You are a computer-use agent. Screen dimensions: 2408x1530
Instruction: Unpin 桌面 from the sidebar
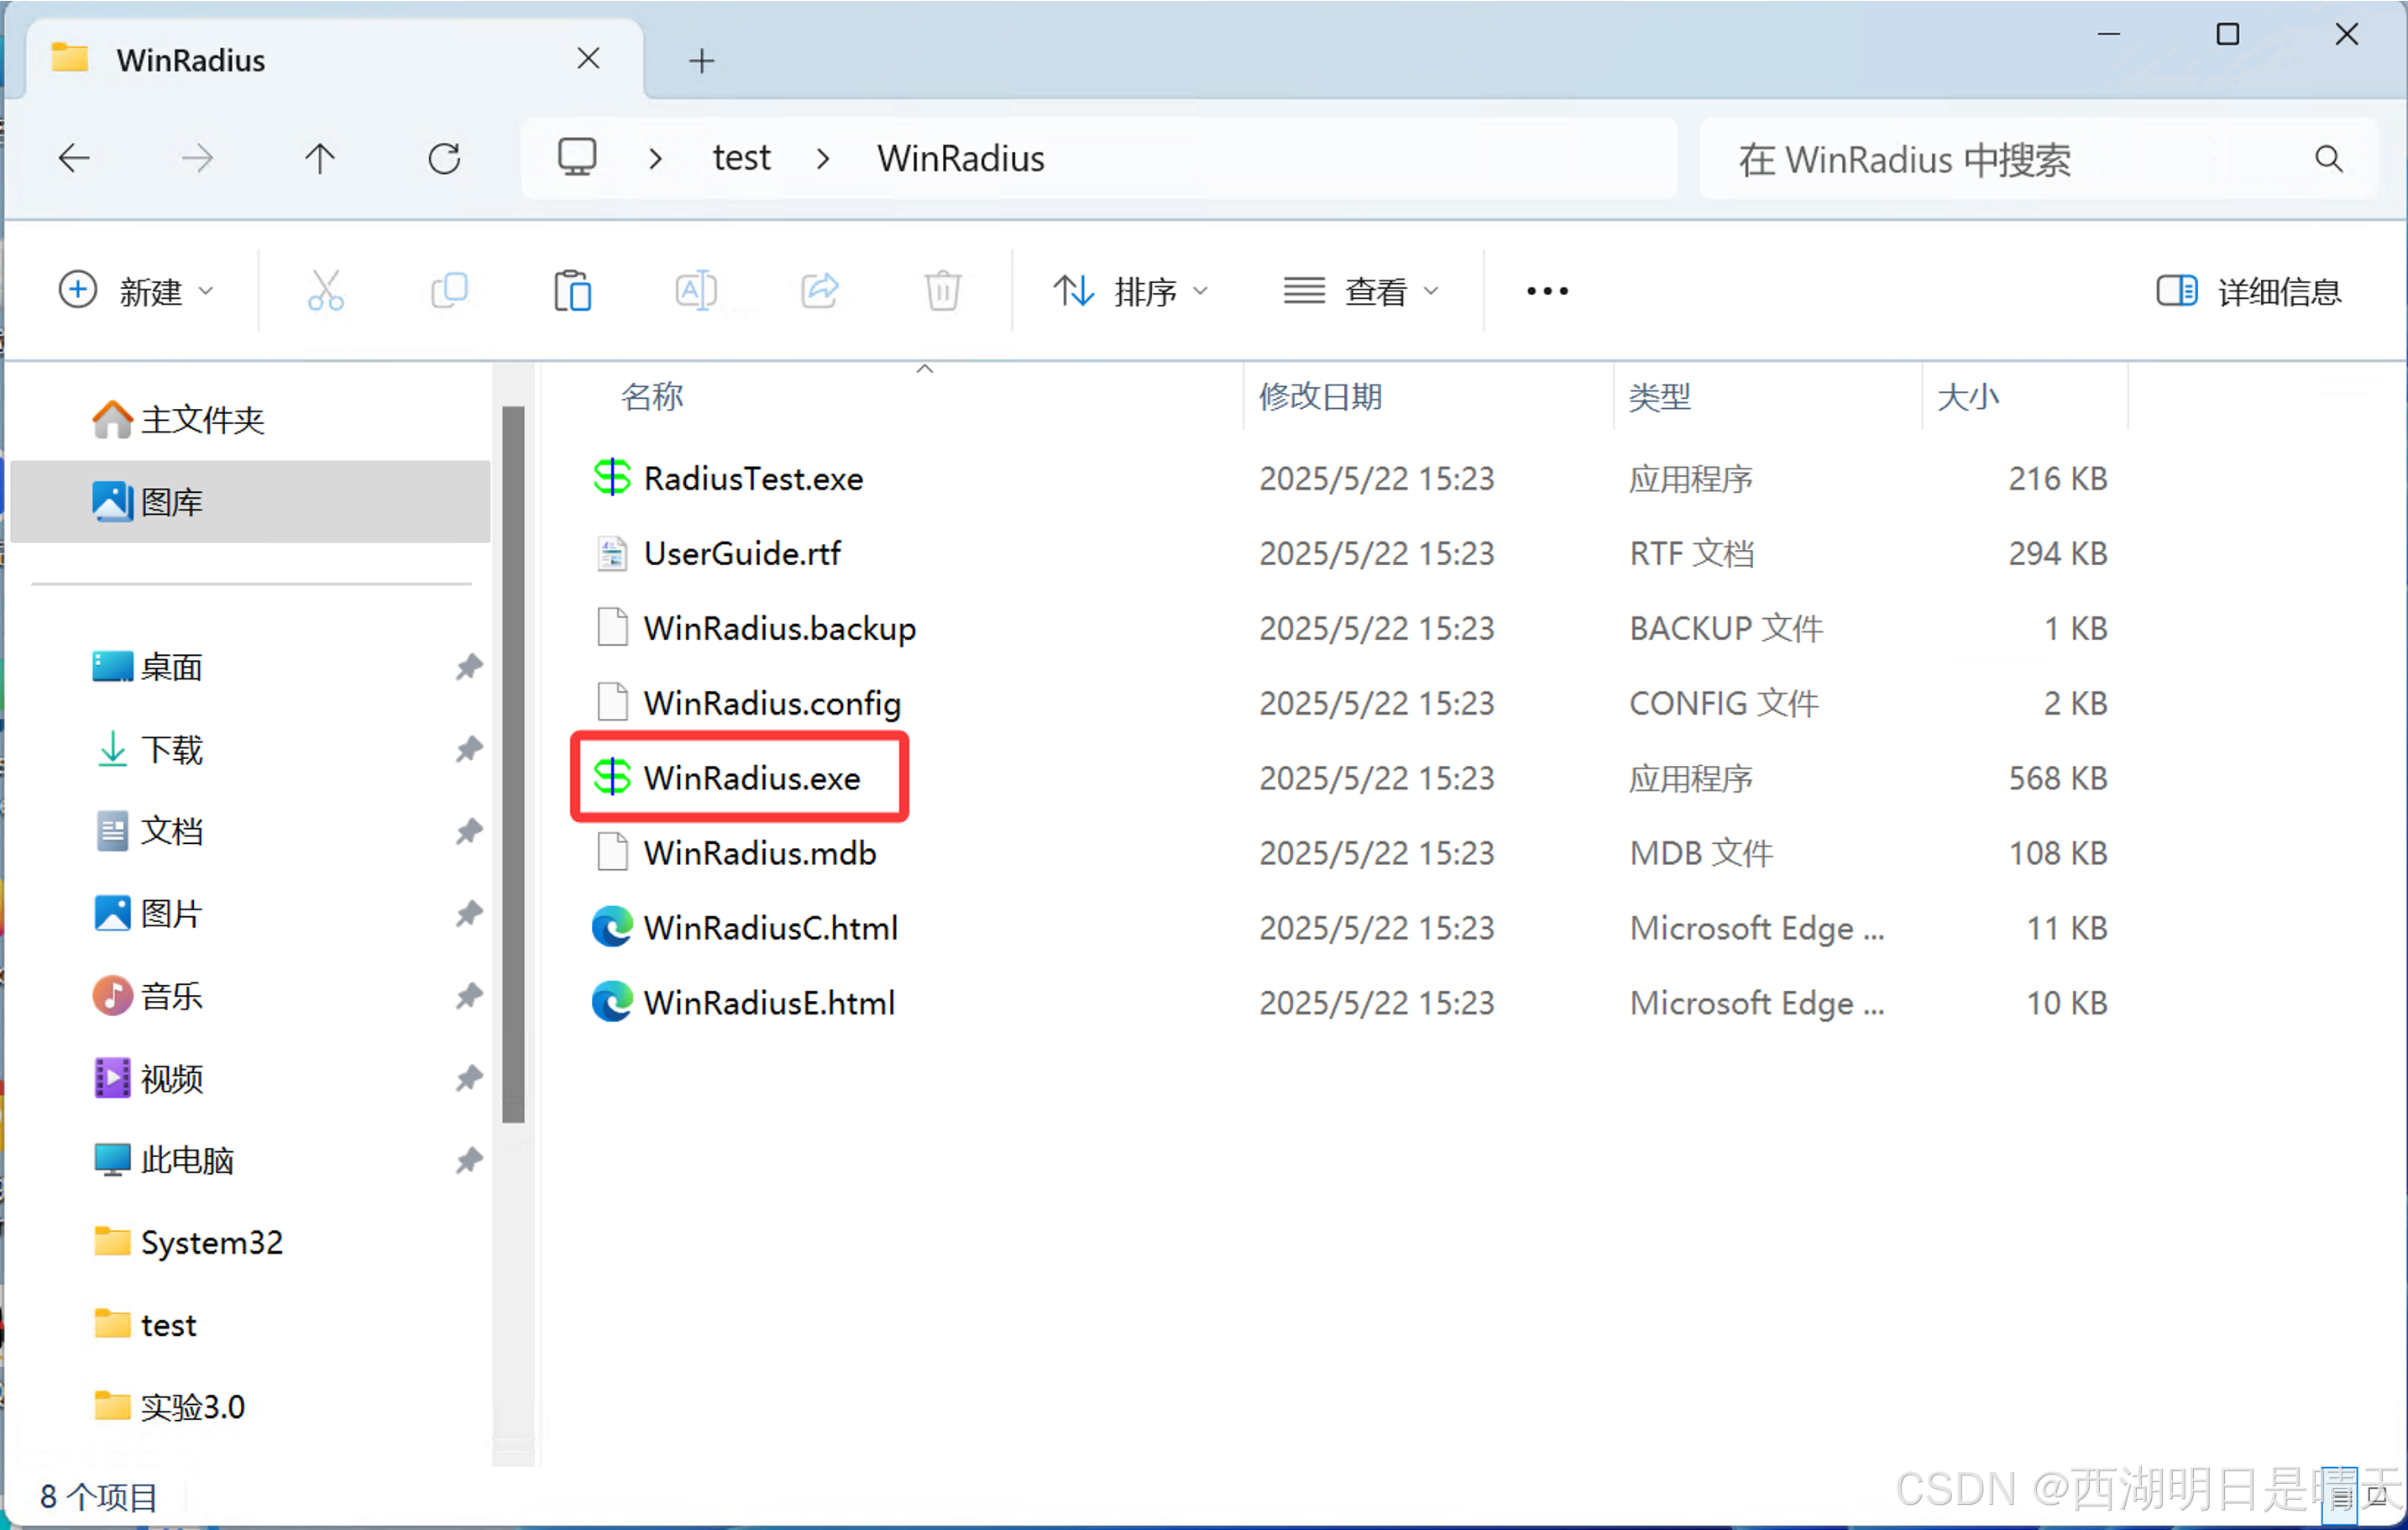(x=468, y=667)
